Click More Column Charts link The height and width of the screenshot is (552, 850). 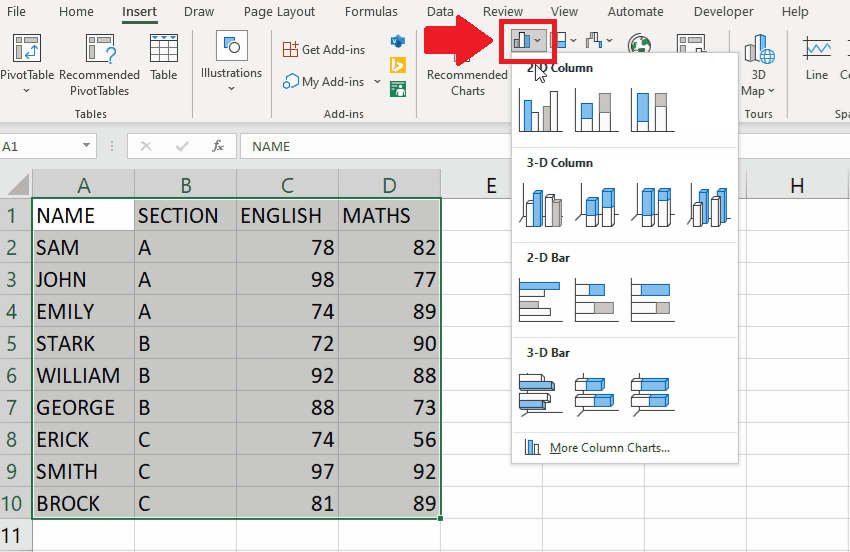point(609,448)
